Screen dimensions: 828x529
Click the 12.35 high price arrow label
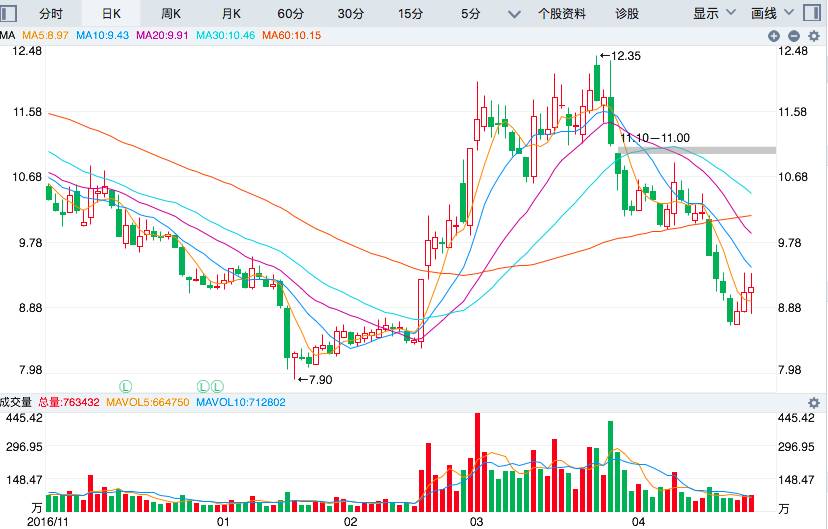click(618, 56)
